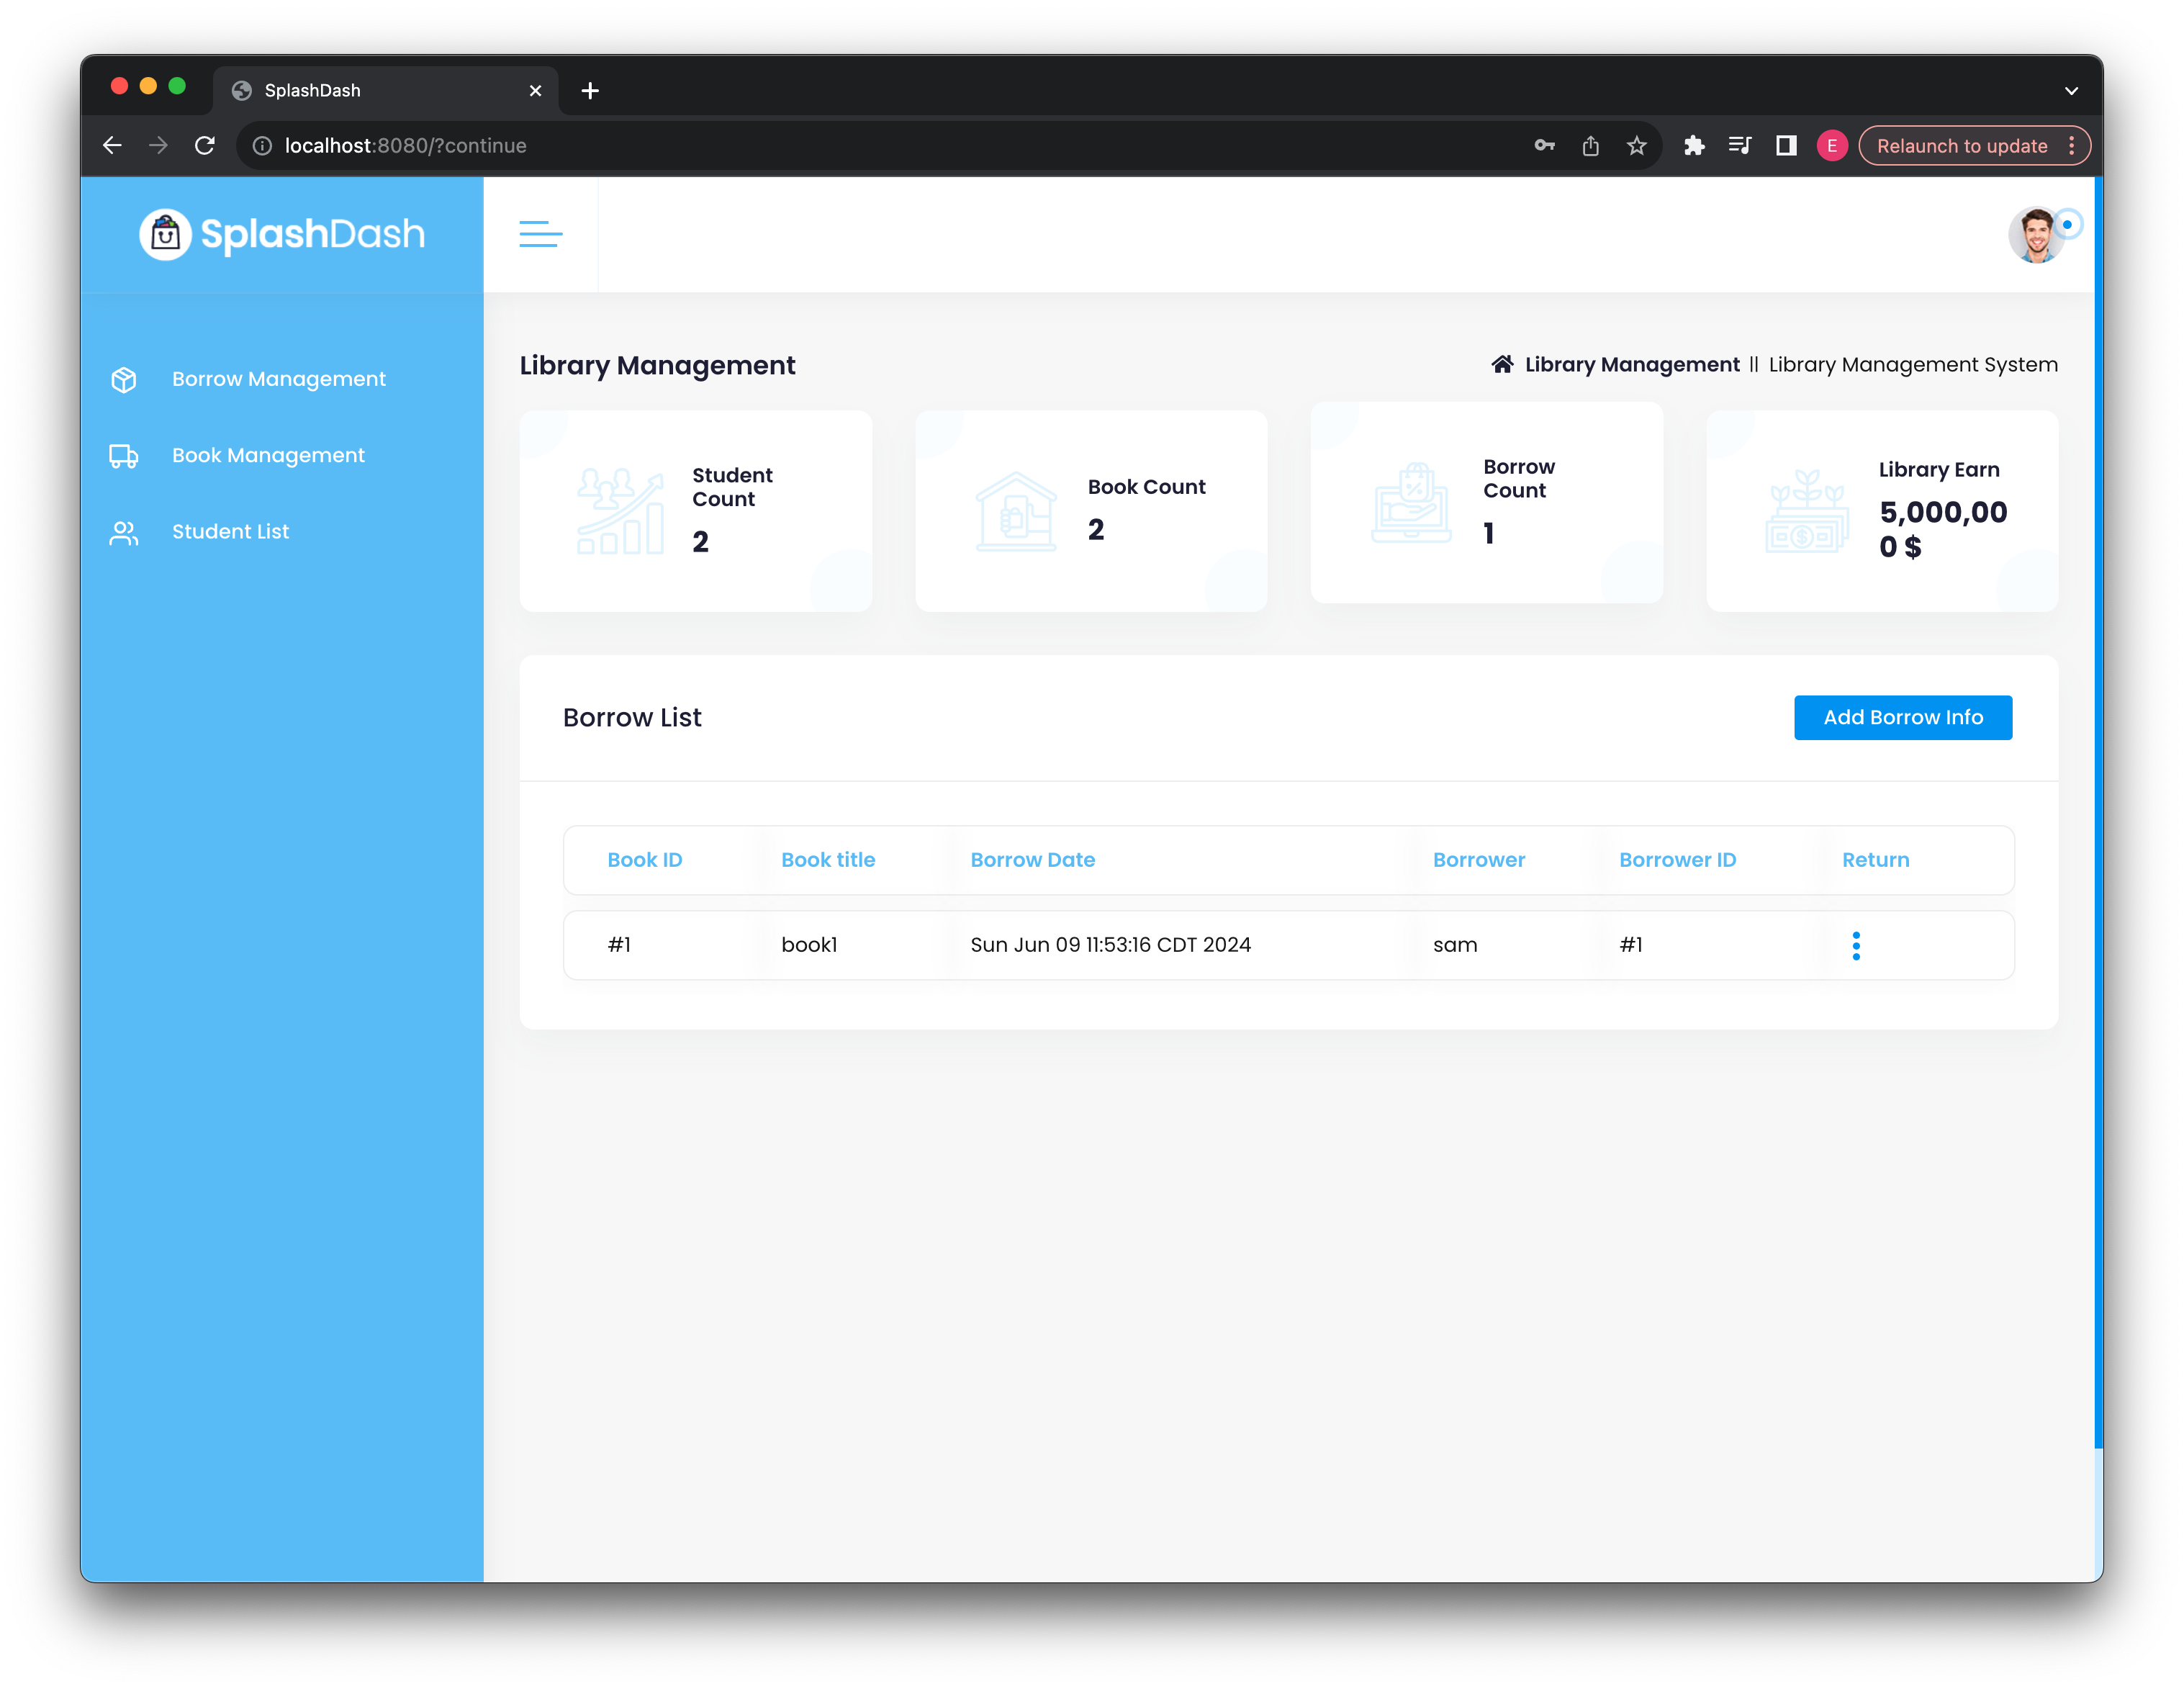Toggle the browser side panel icon

[x=1786, y=146]
